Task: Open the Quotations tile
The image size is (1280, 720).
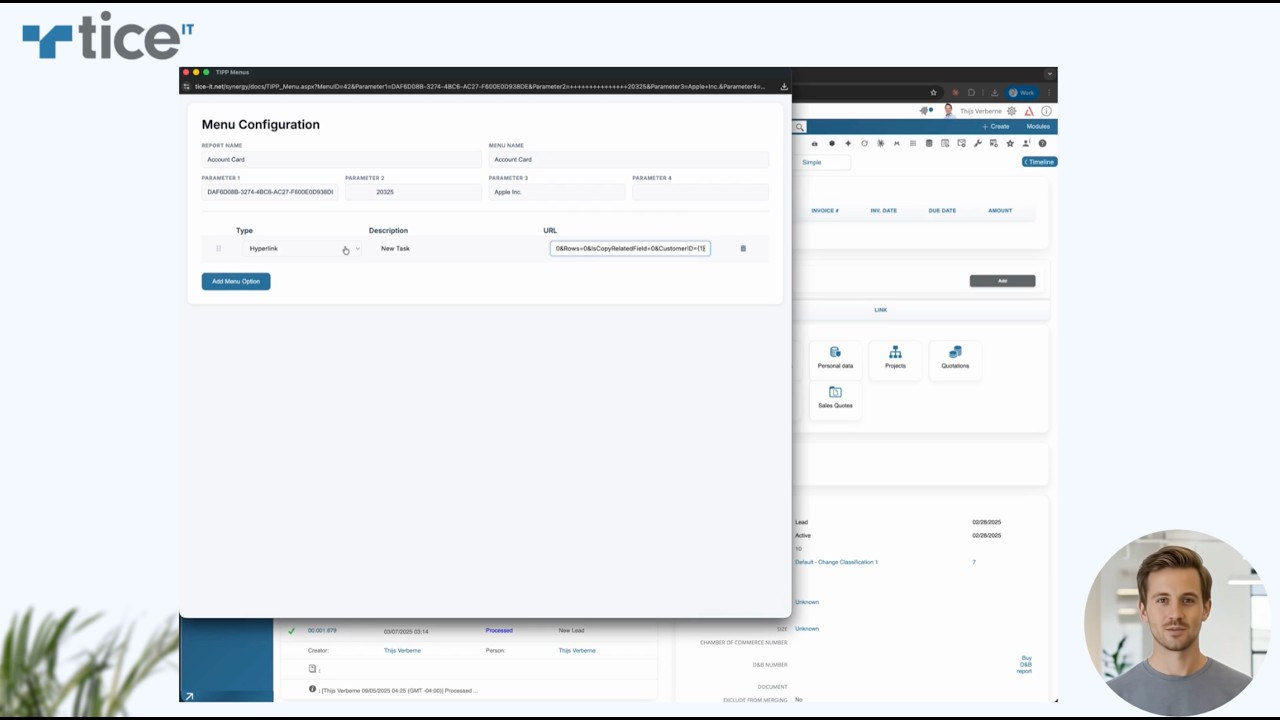Action: point(955,358)
